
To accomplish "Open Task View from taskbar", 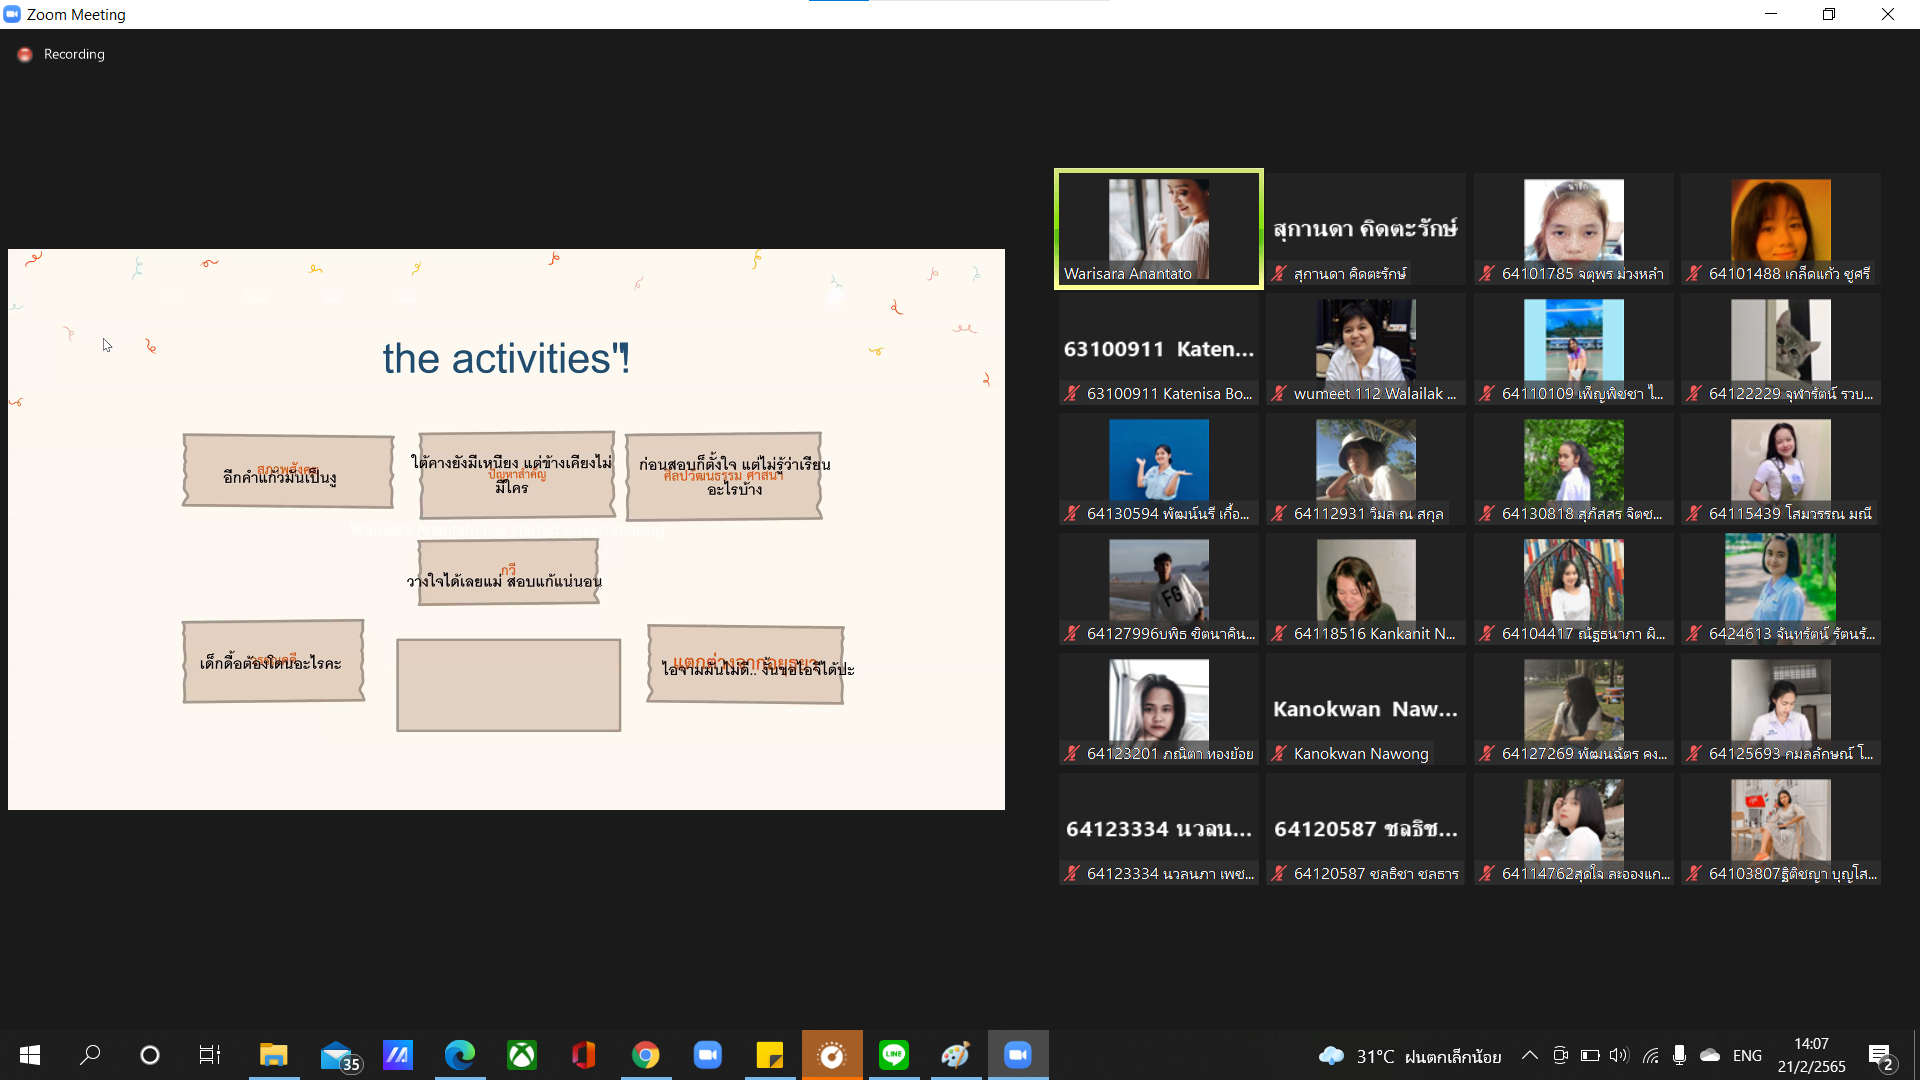I will [209, 1055].
